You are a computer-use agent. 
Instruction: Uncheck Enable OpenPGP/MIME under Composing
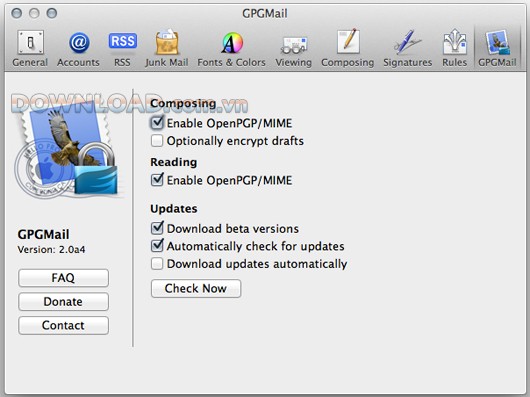tap(157, 123)
